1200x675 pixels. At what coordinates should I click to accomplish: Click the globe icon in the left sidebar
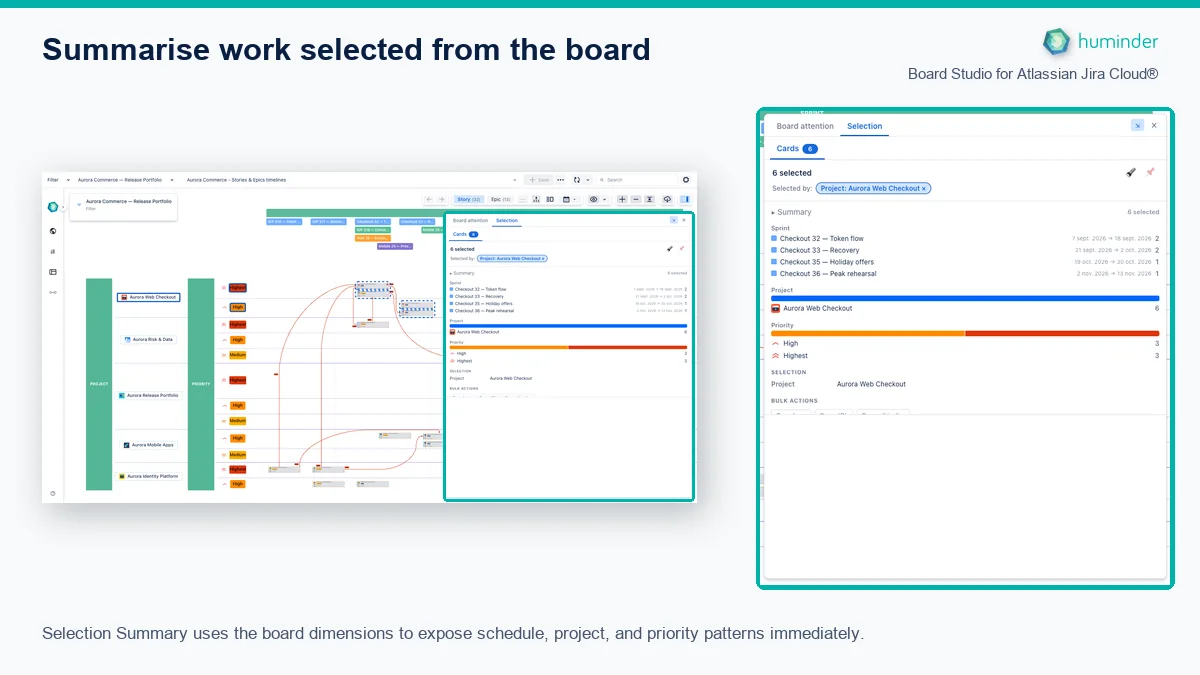(x=53, y=231)
